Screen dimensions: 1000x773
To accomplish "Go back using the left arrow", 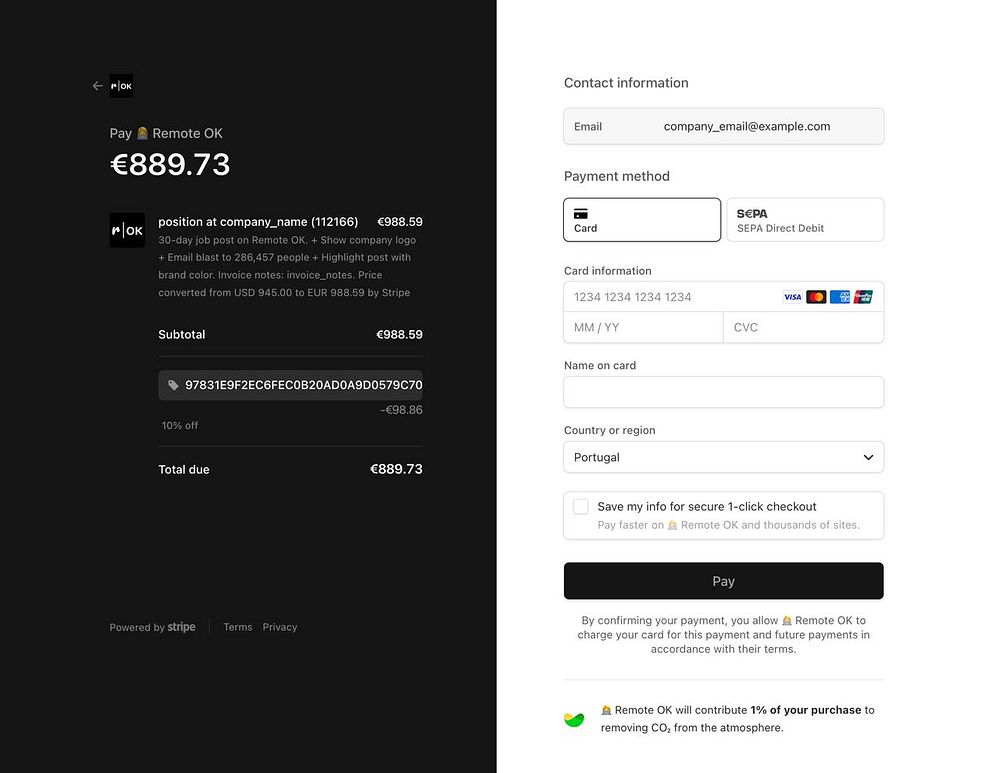I will coord(98,86).
